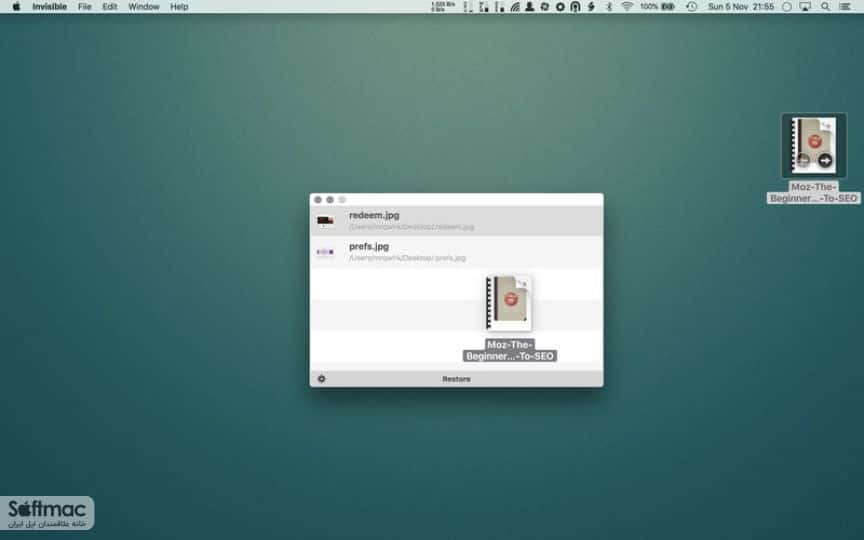
Task: Click the redeem.jpg thumbnail icon
Action: click(325, 222)
